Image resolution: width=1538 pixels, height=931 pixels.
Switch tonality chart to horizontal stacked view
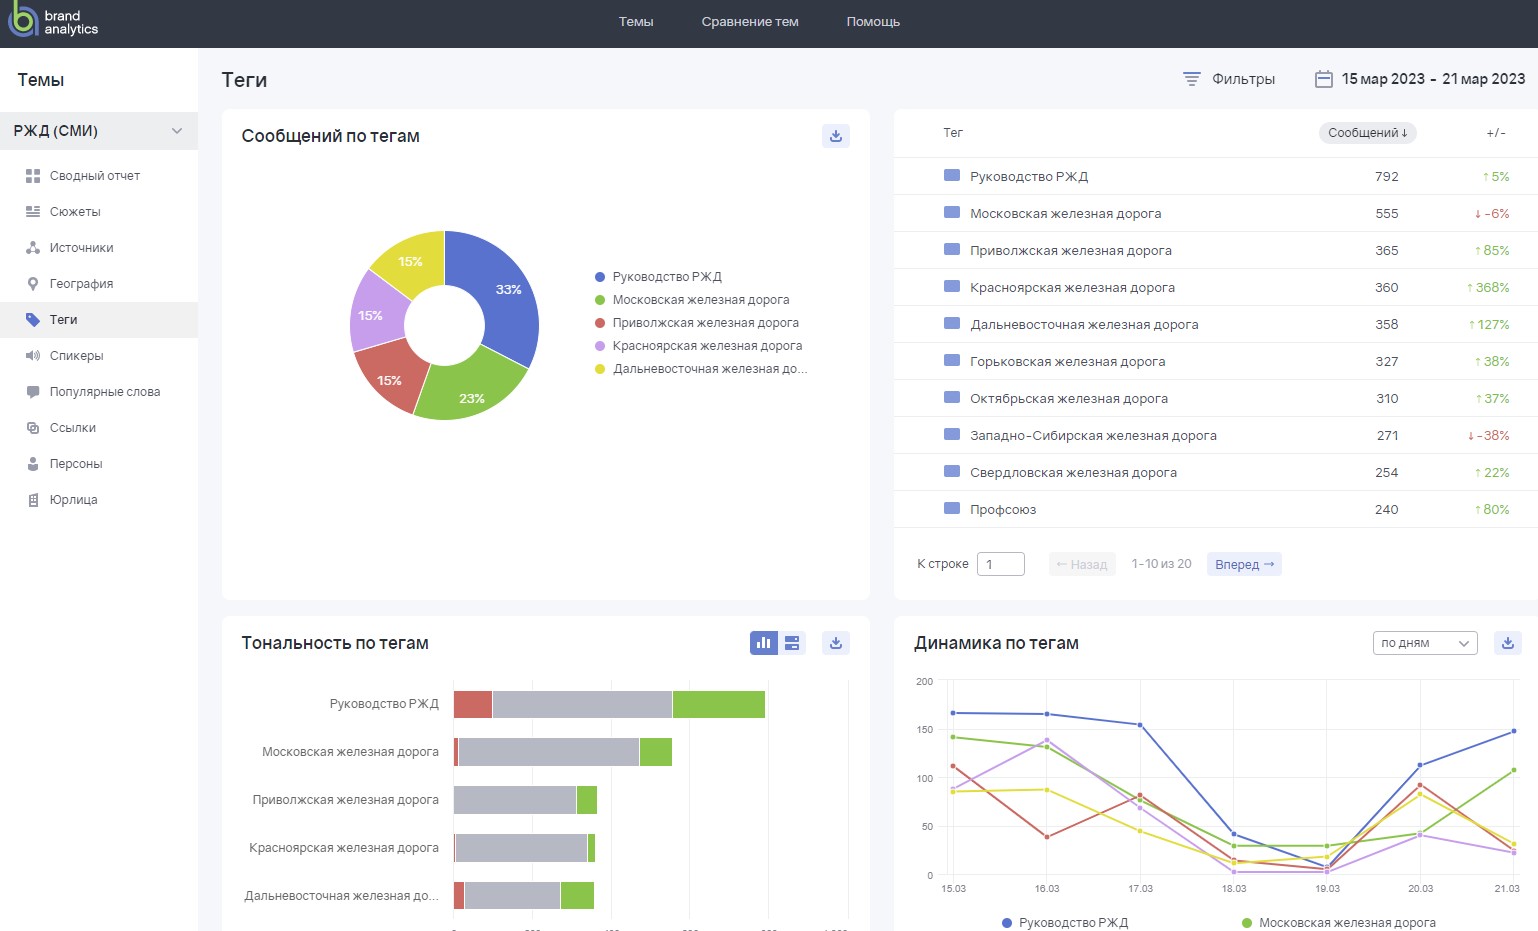click(793, 643)
